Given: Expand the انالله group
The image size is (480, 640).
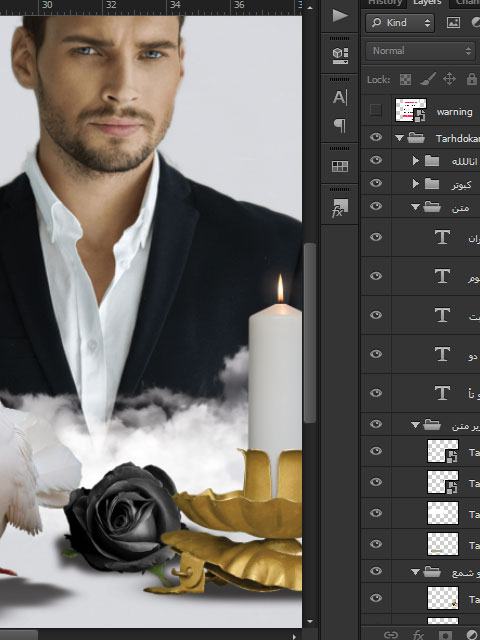Looking at the screenshot, I should (x=415, y=160).
